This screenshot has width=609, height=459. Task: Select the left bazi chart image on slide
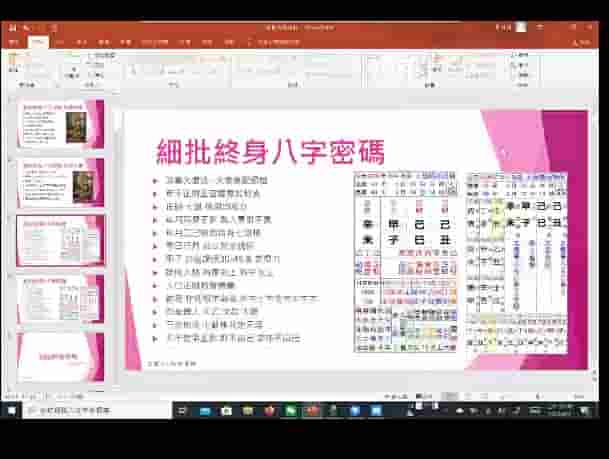(405, 262)
